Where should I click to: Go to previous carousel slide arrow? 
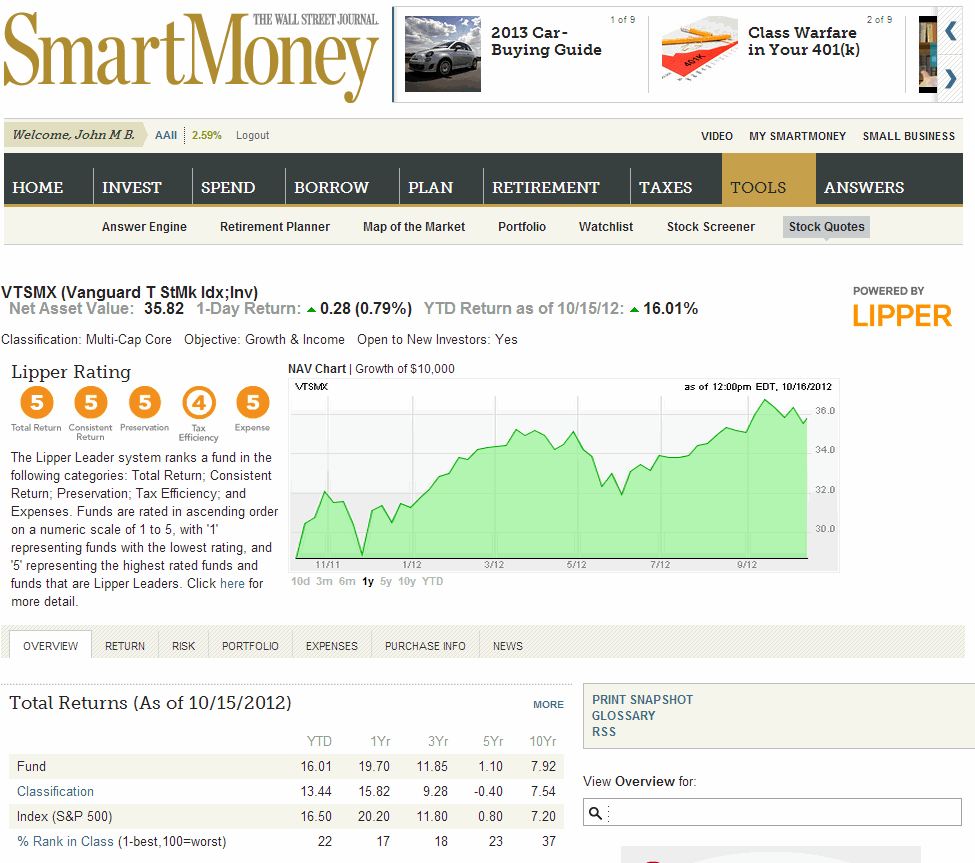(x=950, y=31)
